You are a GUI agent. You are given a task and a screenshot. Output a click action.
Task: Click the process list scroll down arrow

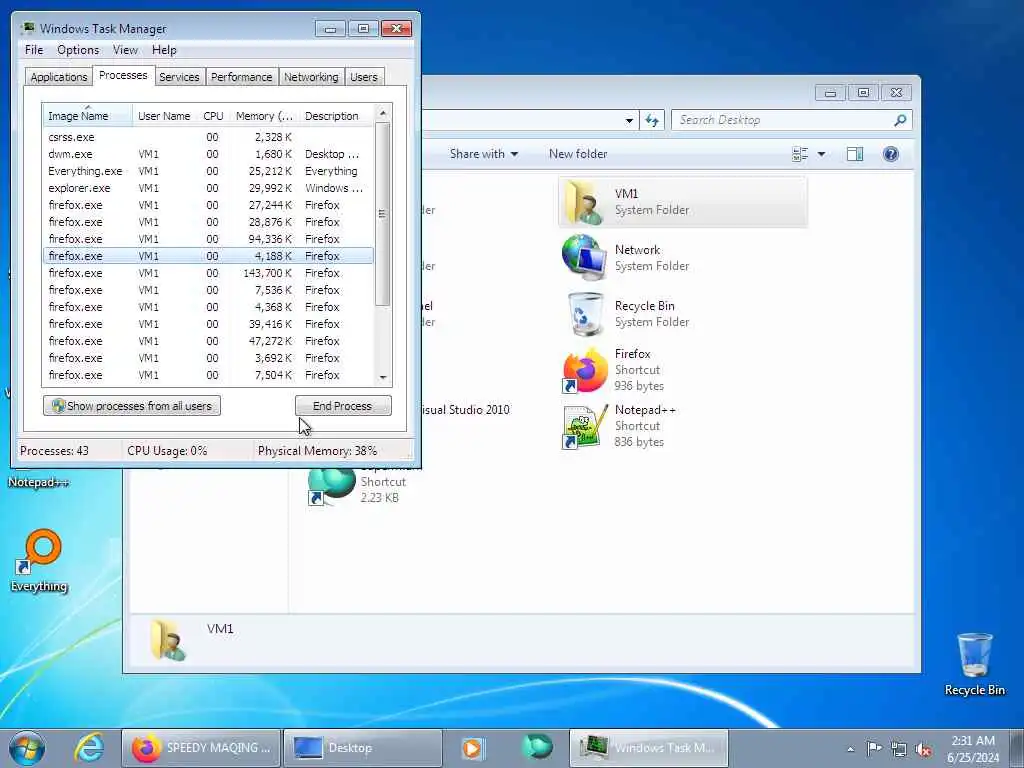[x=383, y=377]
